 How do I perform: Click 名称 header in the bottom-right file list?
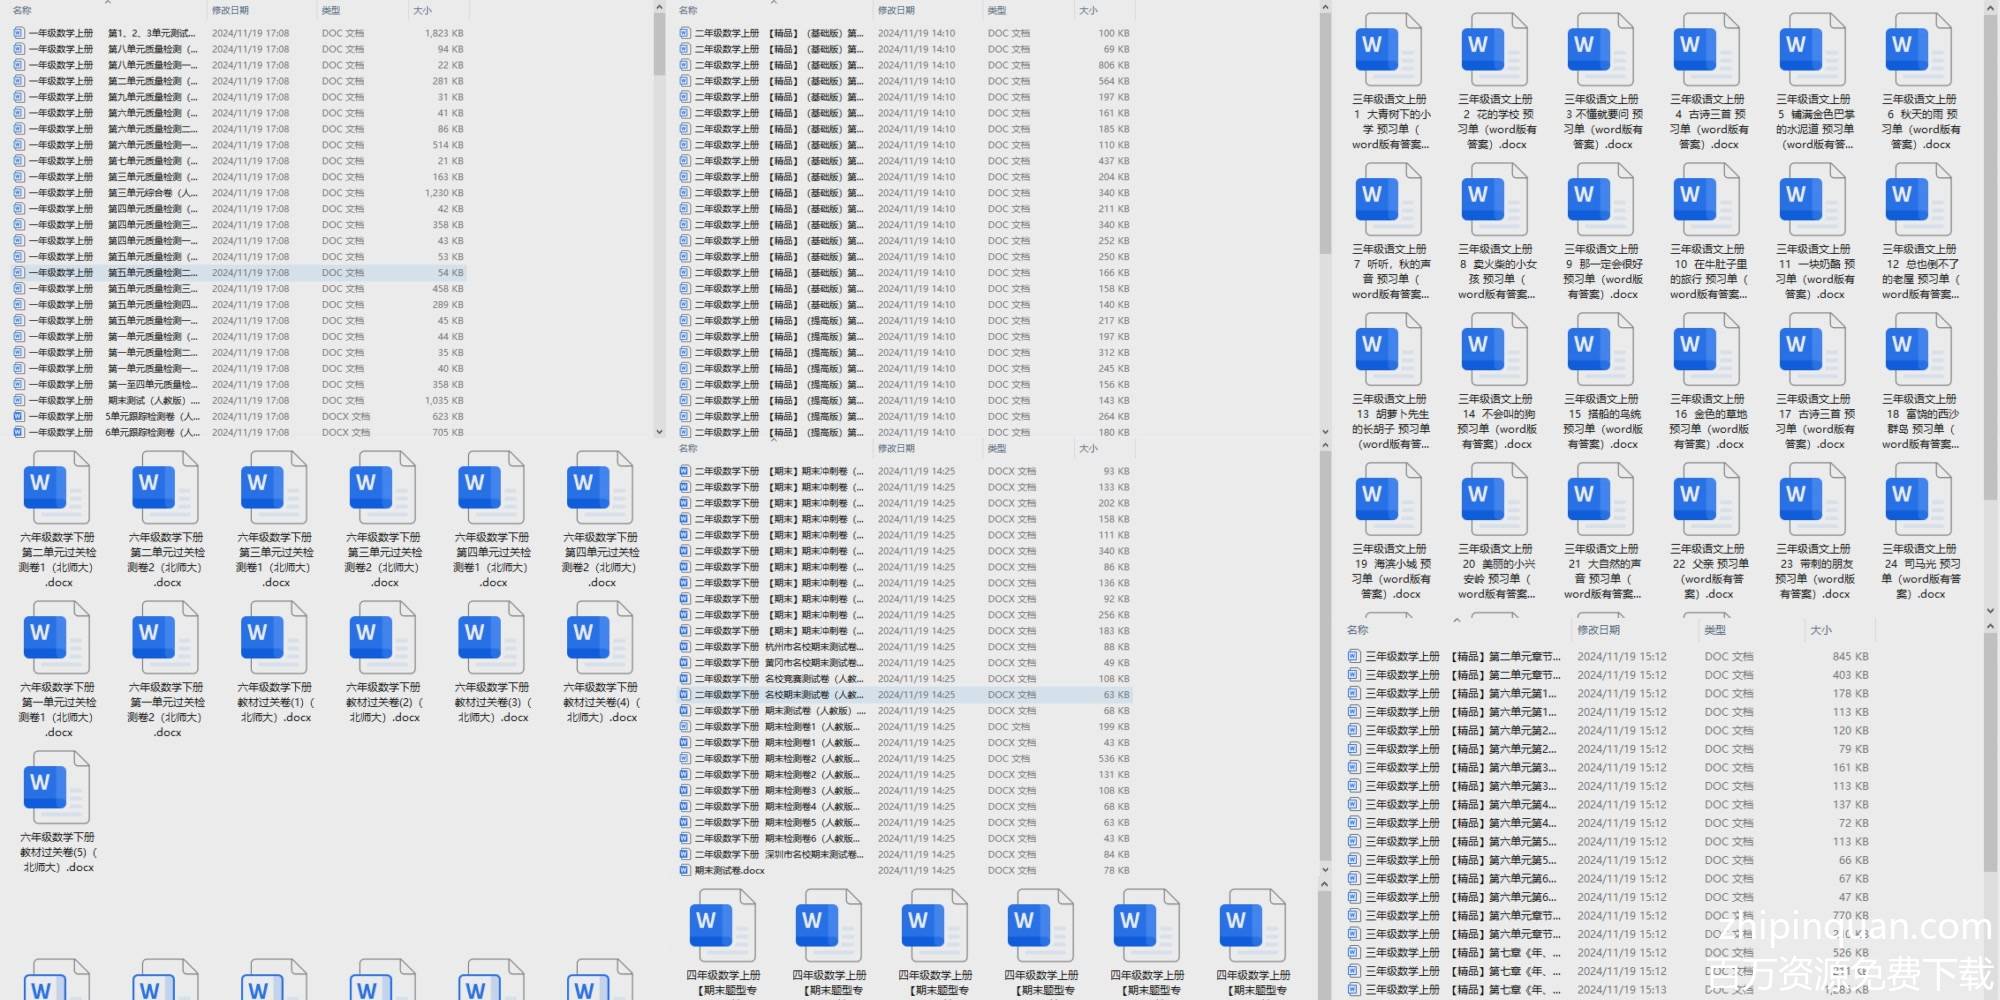1357,630
